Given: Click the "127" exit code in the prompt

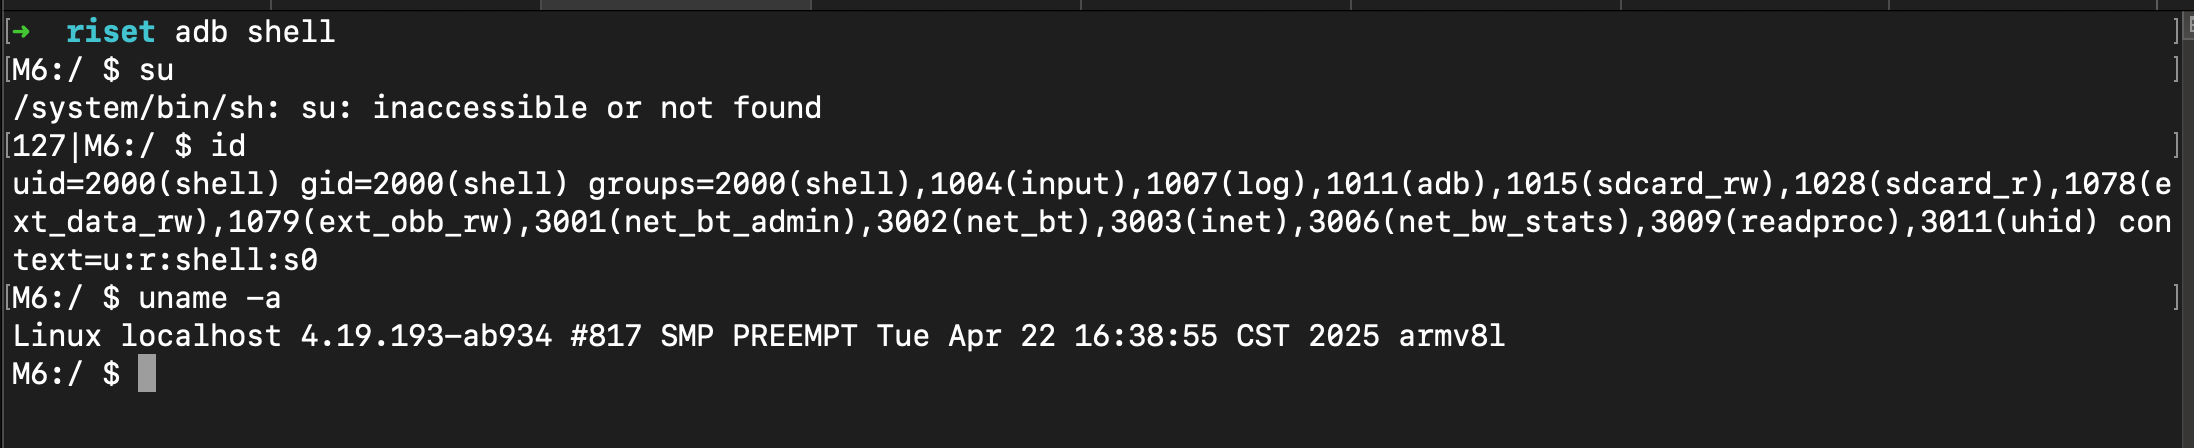Looking at the screenshot, I should pyautogui.click(x=40, y=146).
